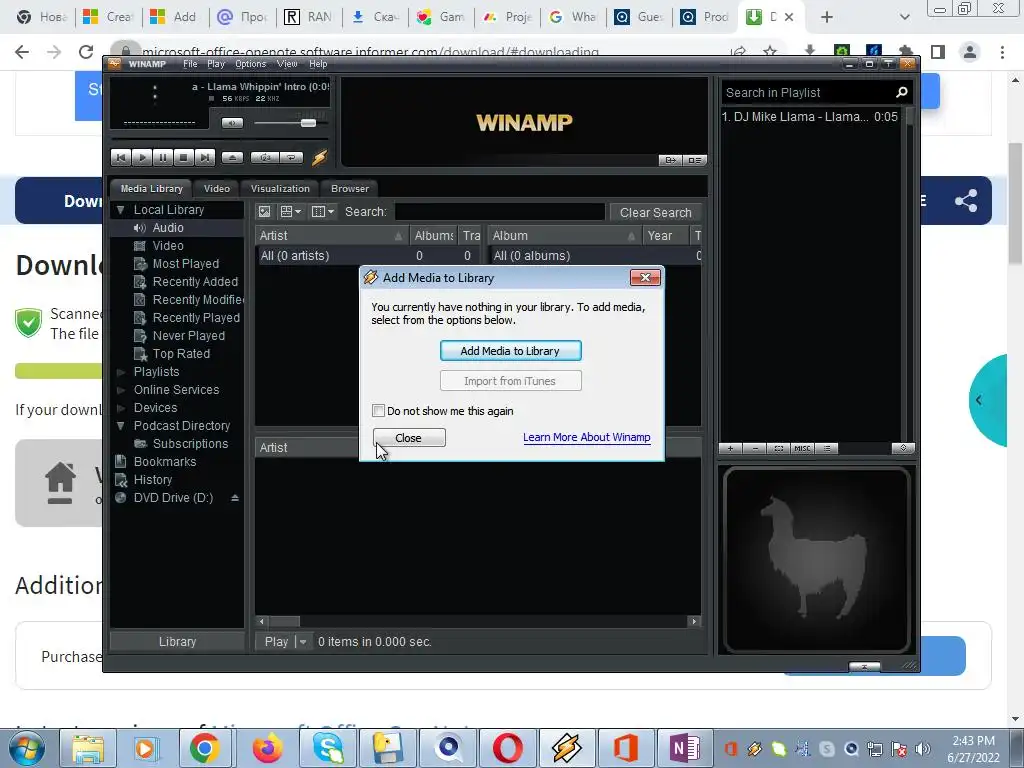This screenshot has width=1024, height=768.
Task: Click the Previous track button in Winamp
Action: [121, 157]
